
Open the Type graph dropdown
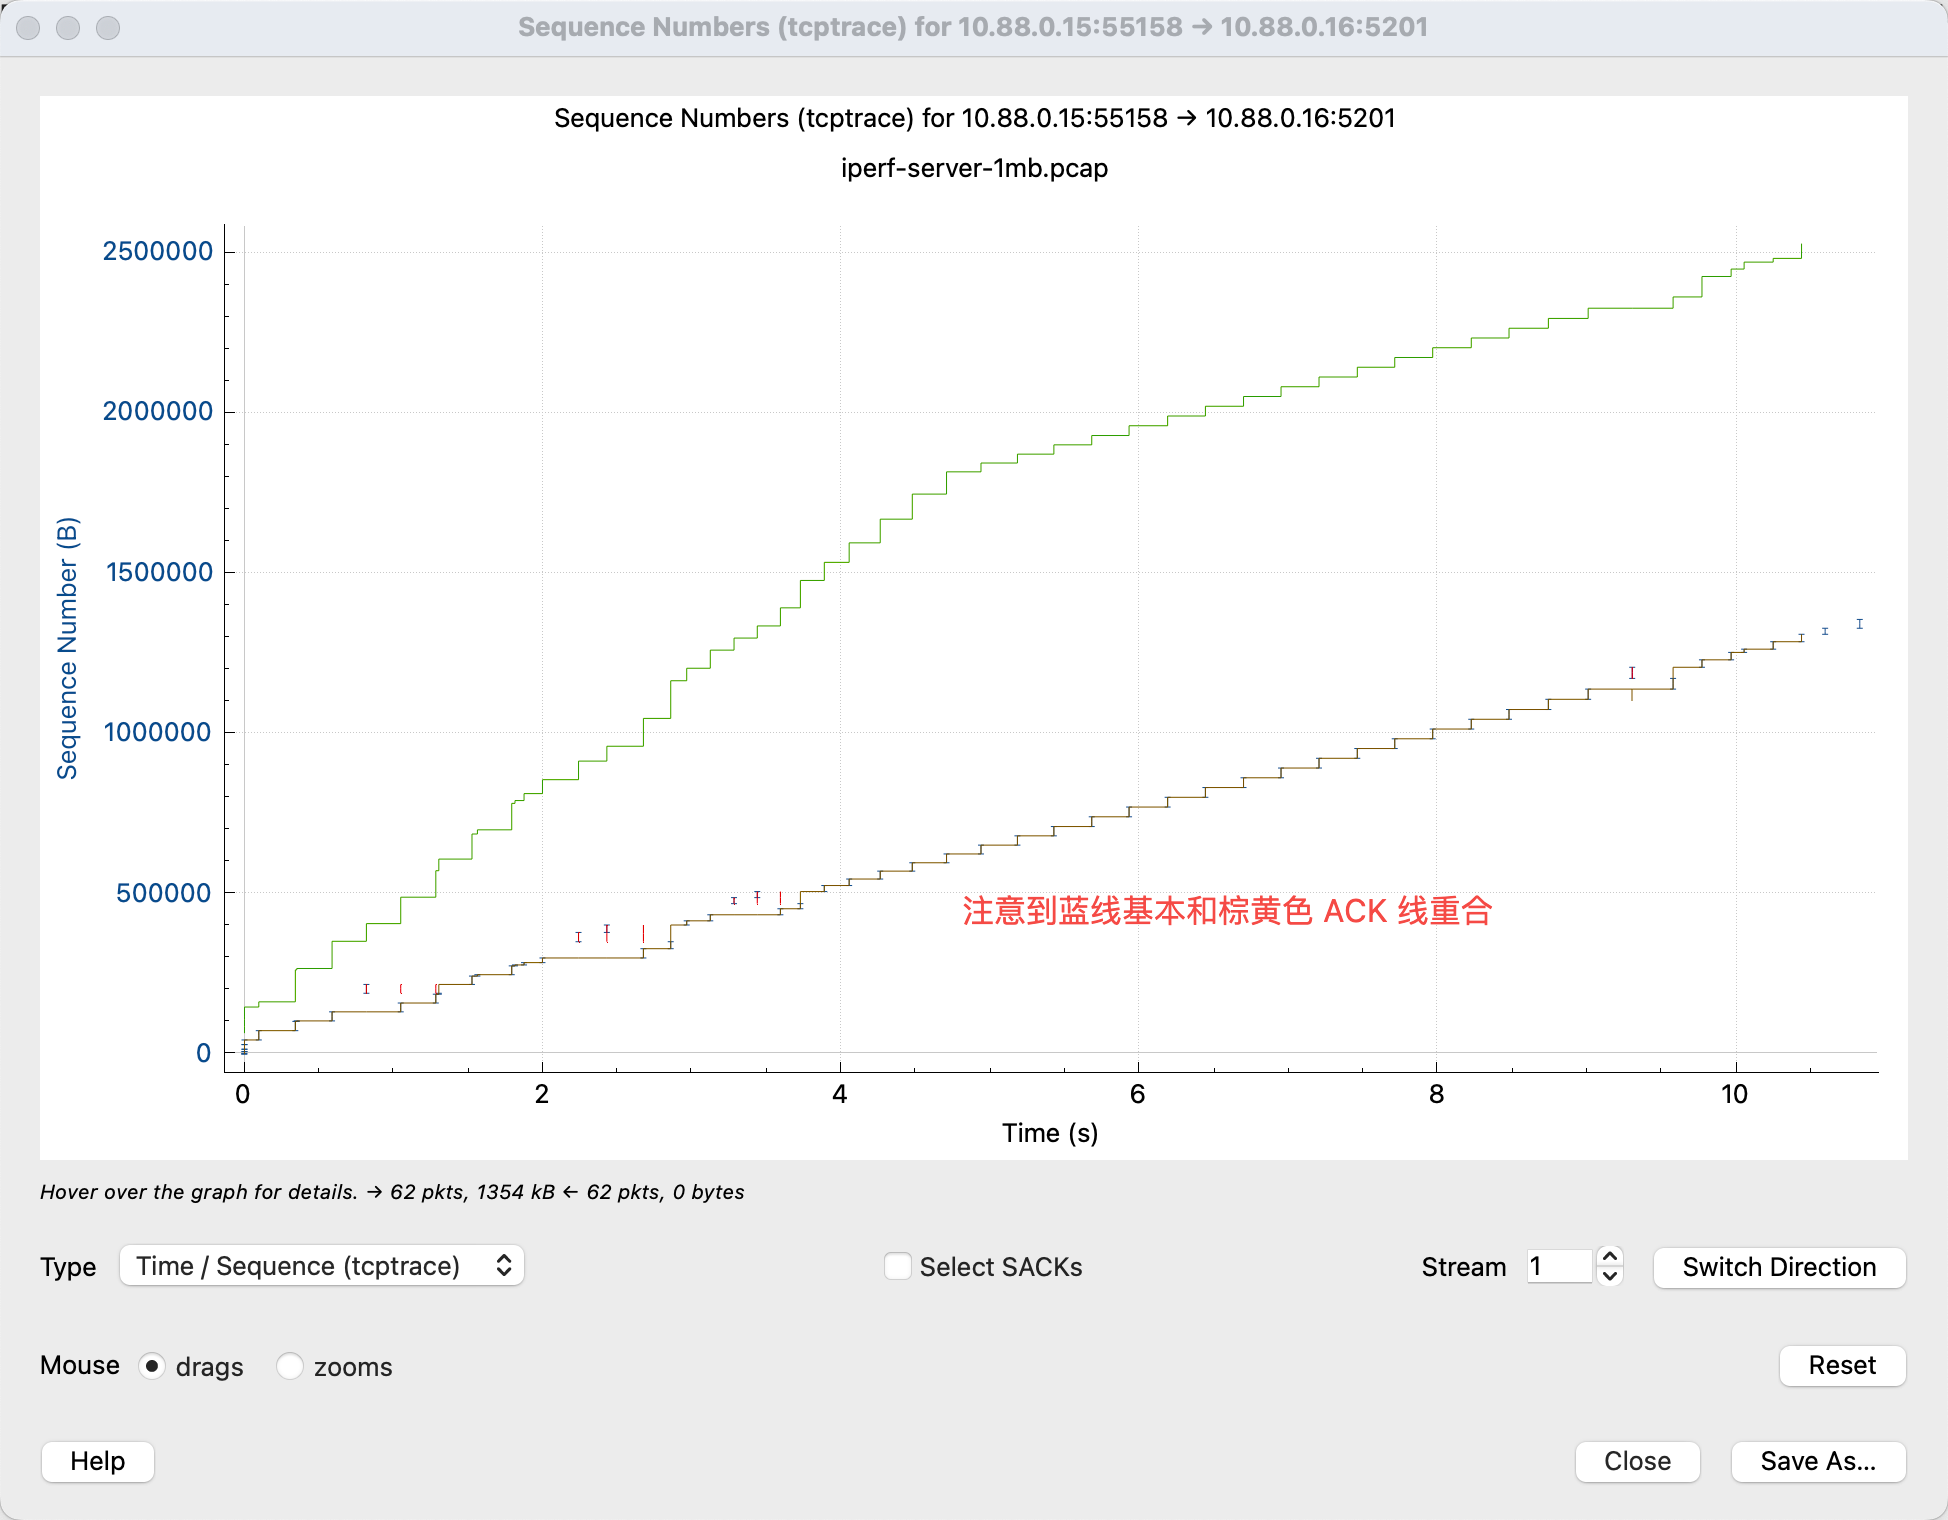click(321, 1266)
